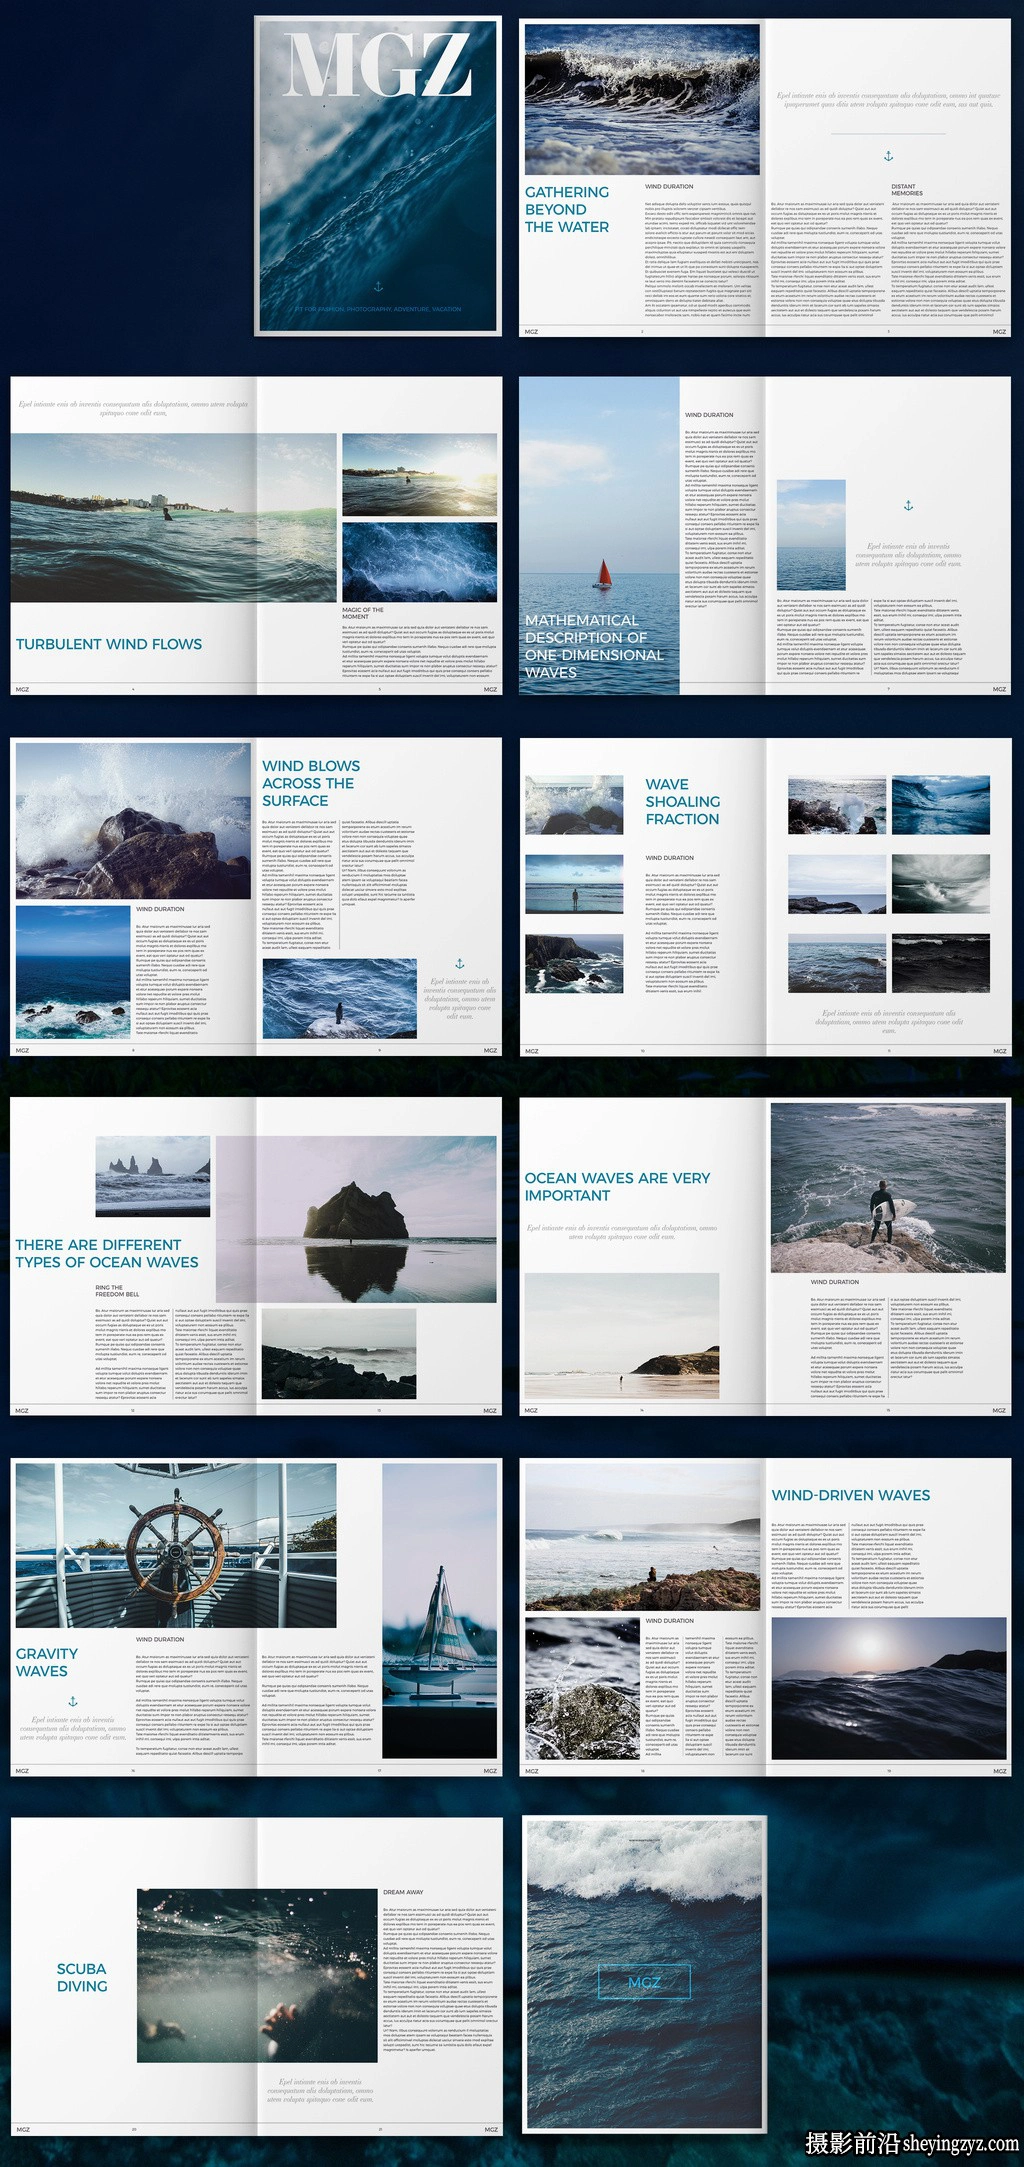Open the misty beach headland photo
Screen dimensions: 1024x2167
click(622, 1336)
